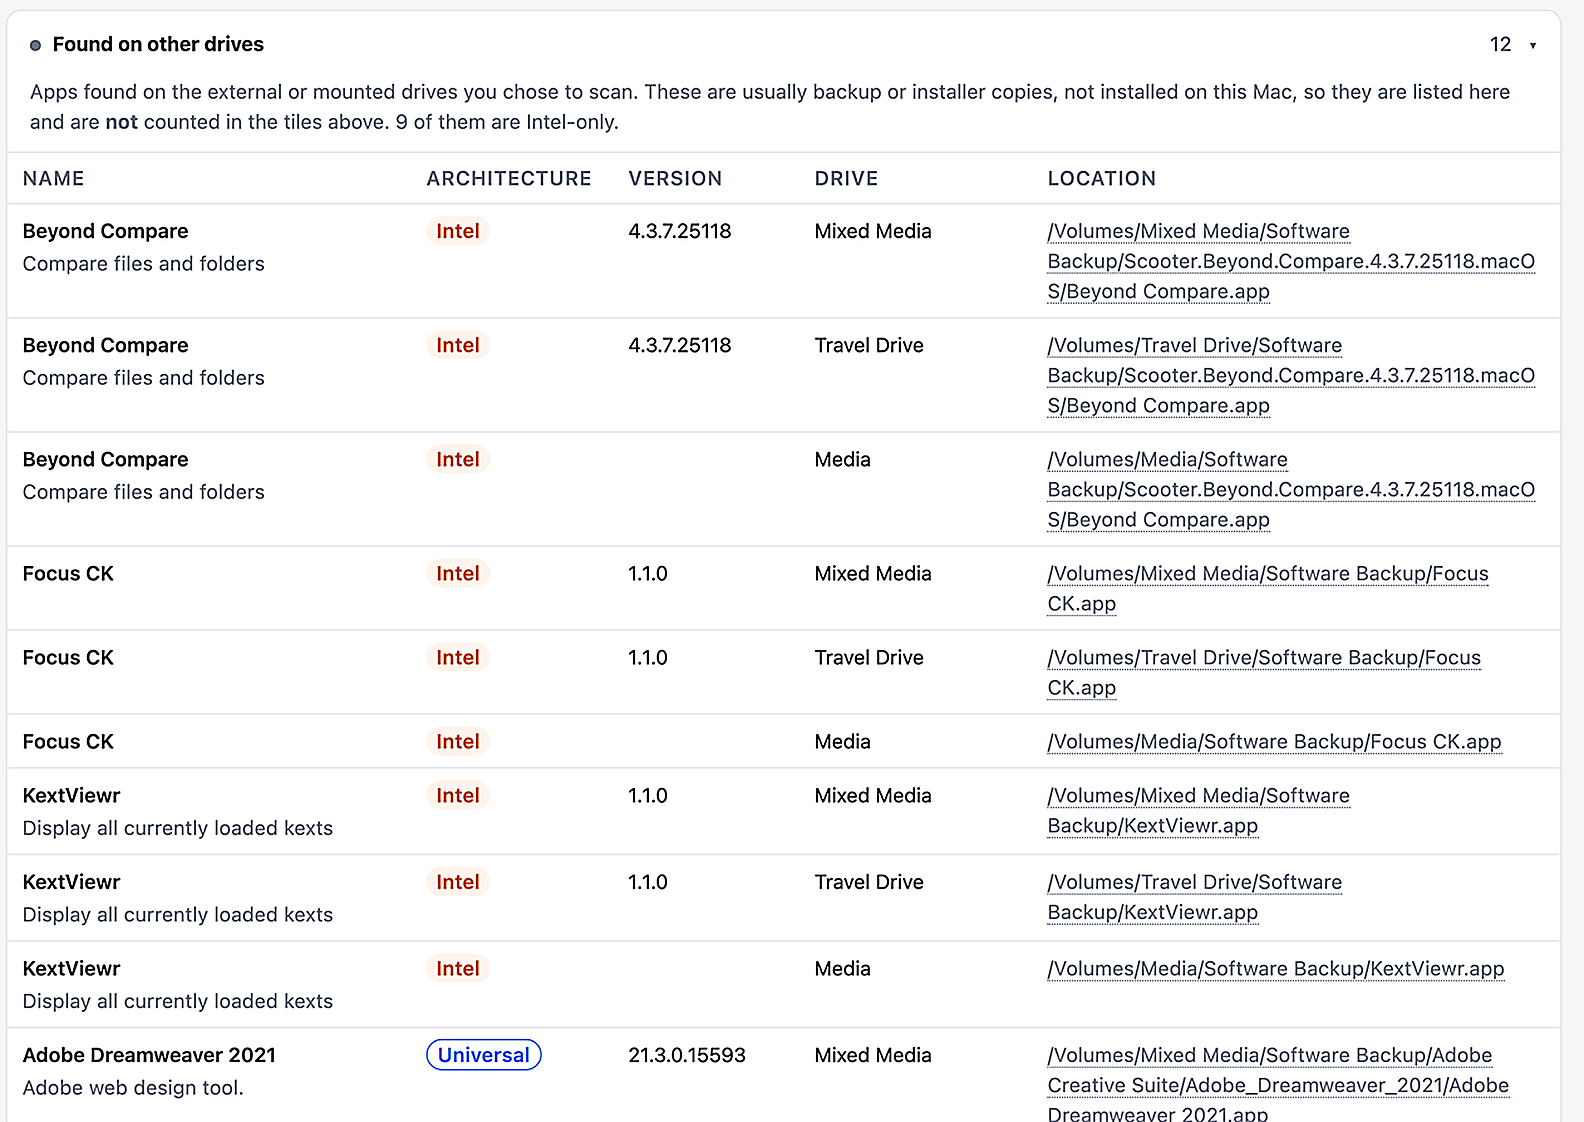The image size is (1584, 1122).
Task: Collapse the Found on other drives section arrow
Action: click(x=1532, y=45)
